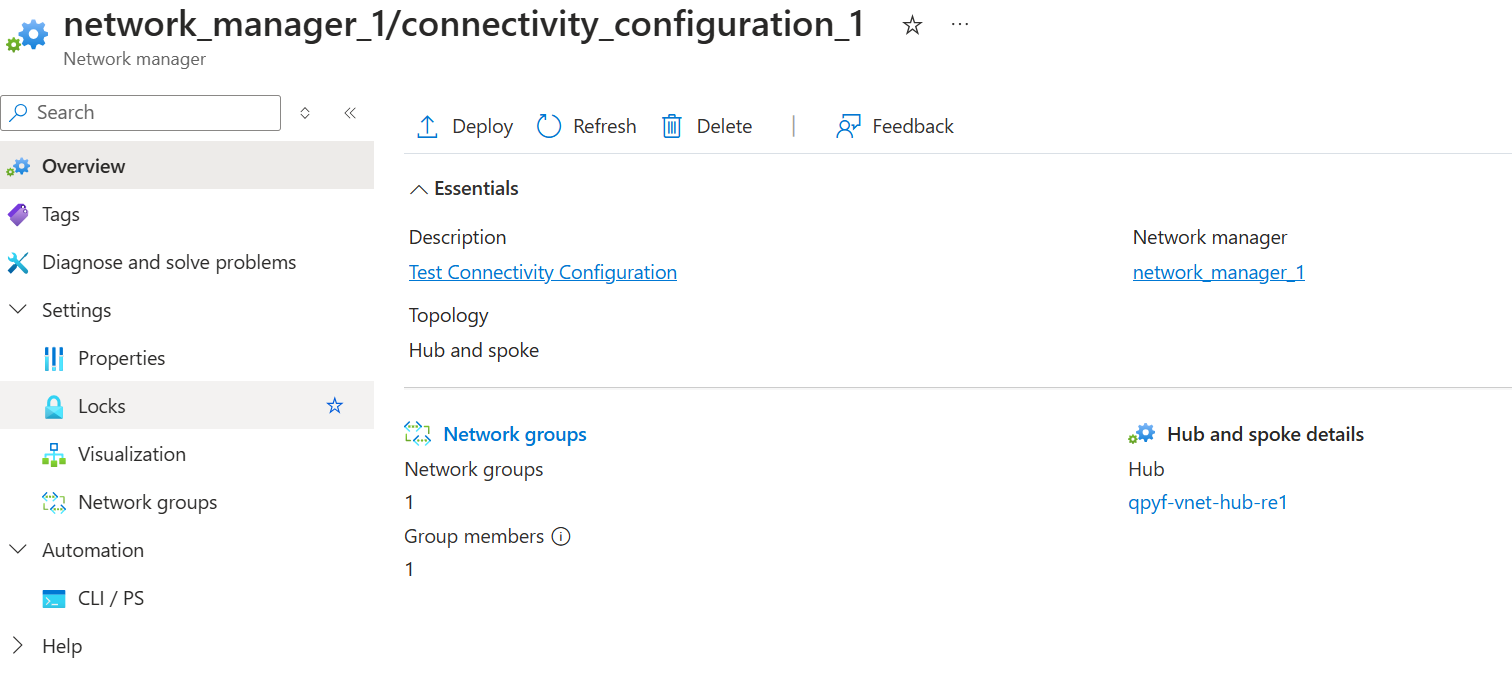This screenshot has width=1512, height=683.
Task: Collapse the Essentials section
Action: (419, 189)
